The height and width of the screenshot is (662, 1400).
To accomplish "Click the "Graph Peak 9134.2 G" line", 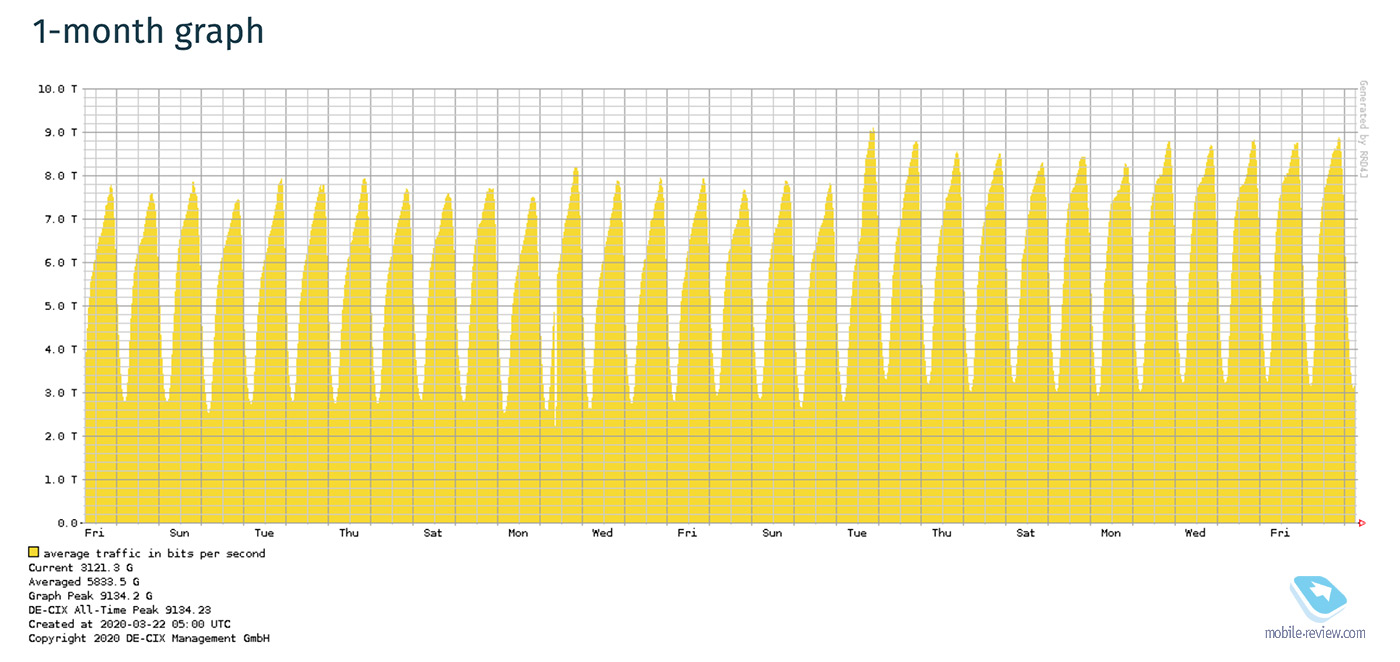I will coord(90,595).
